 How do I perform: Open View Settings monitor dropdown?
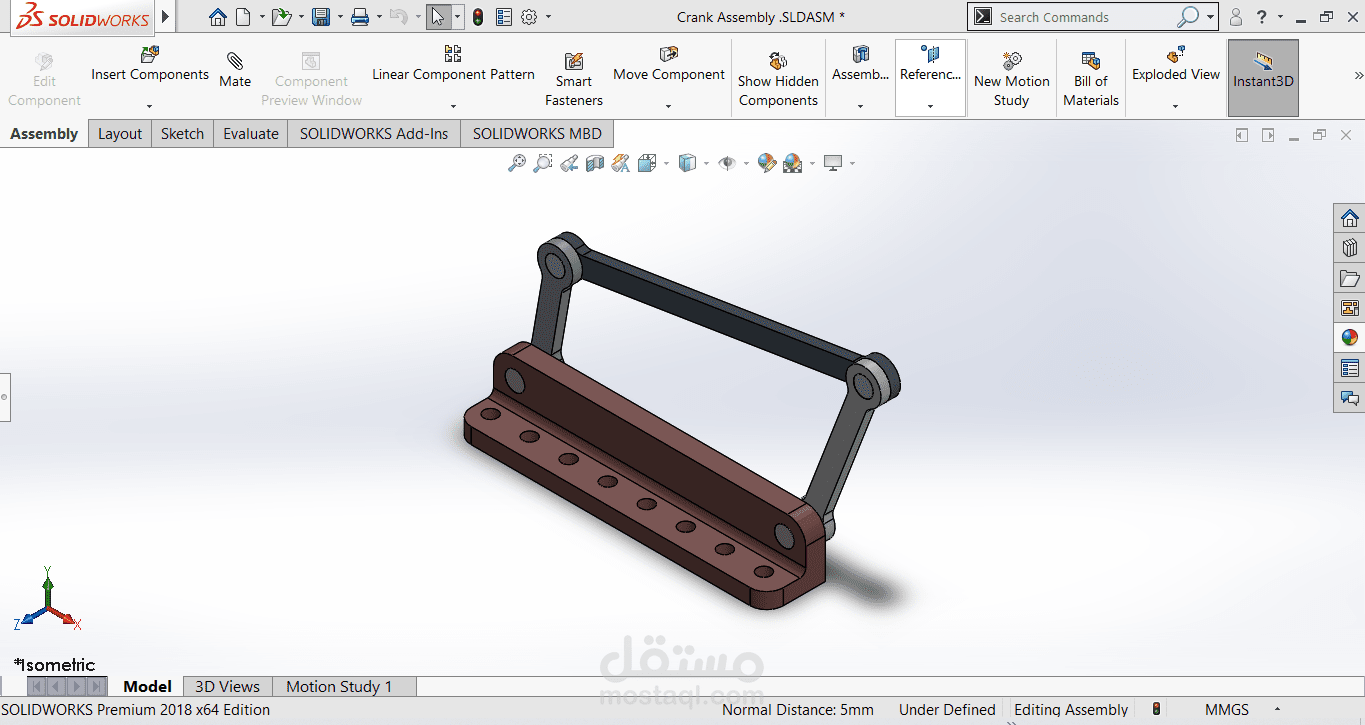pos(834,163)
